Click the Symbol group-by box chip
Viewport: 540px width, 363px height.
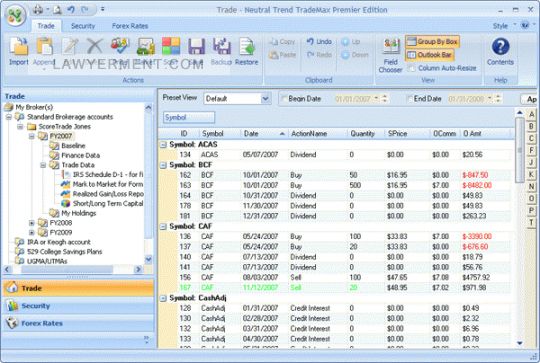189,117
